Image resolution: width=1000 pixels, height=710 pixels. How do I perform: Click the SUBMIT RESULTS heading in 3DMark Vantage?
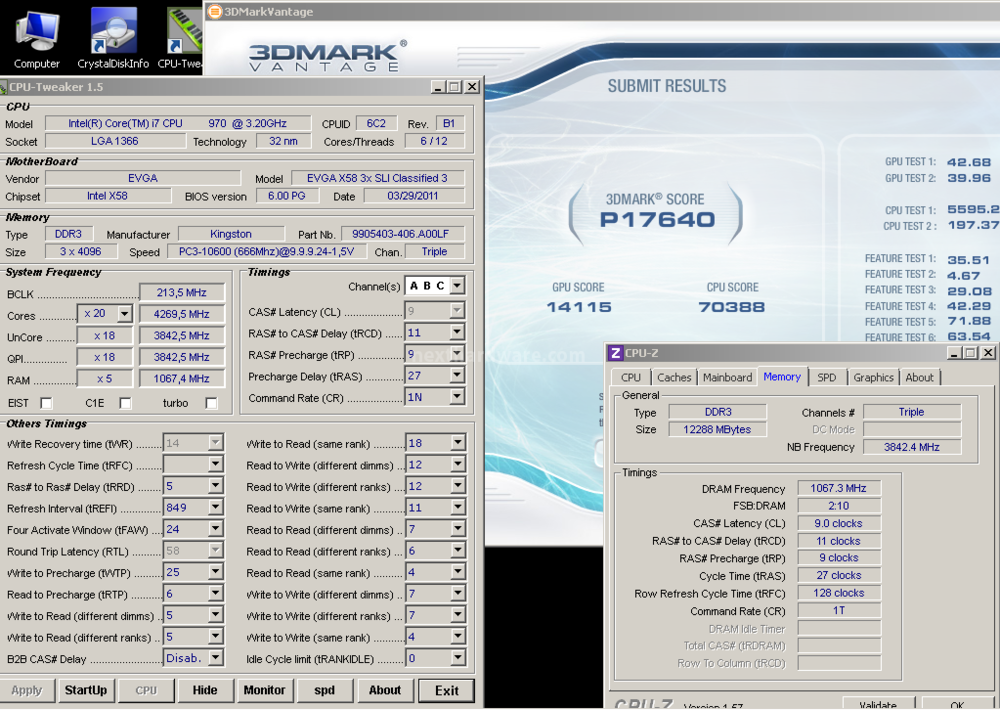pos(667,86)
